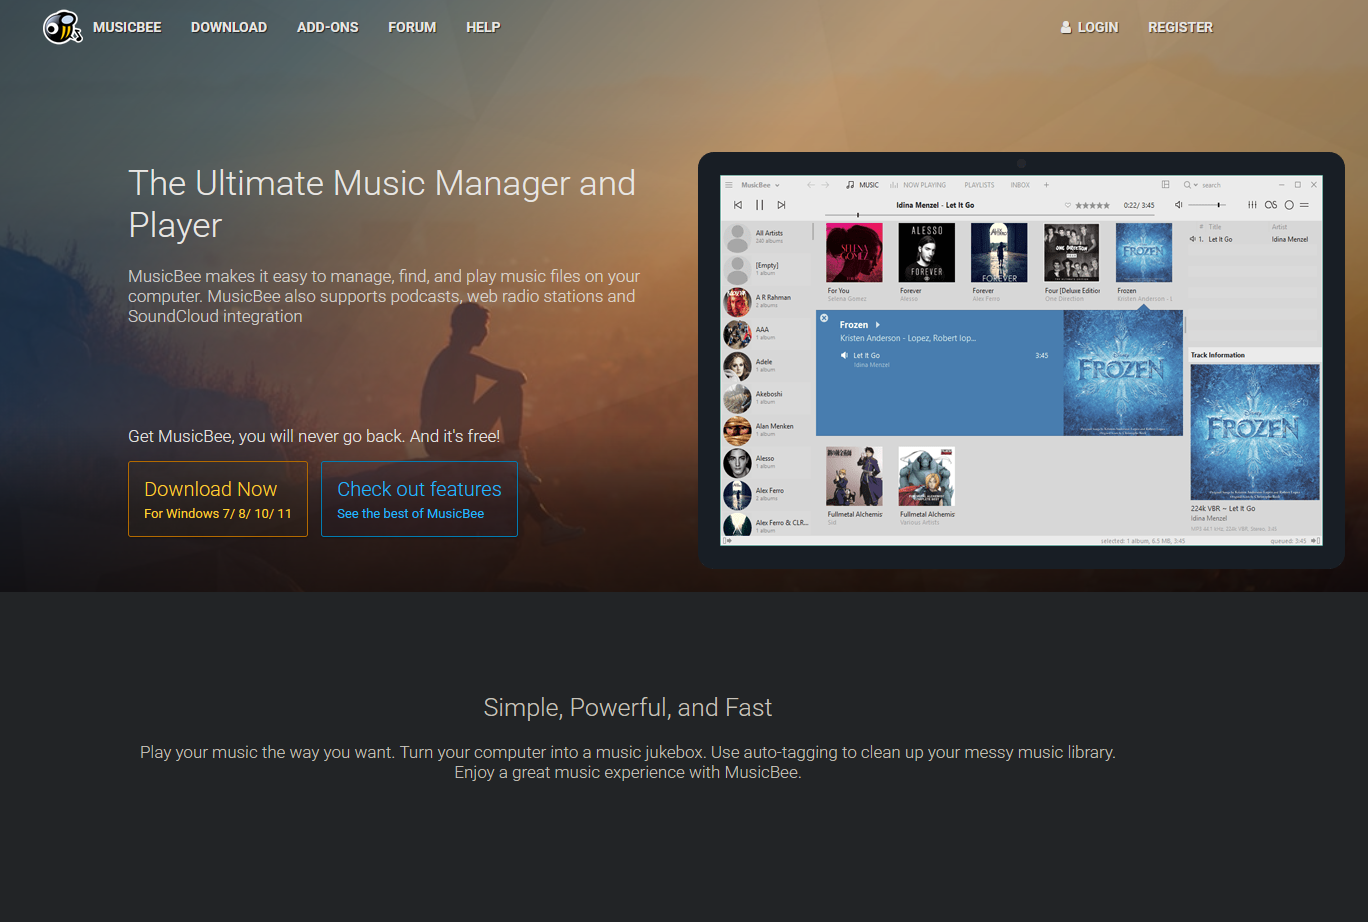Click the Check out features button
This screenshot has width=1368, height=922.
[419, 499]
